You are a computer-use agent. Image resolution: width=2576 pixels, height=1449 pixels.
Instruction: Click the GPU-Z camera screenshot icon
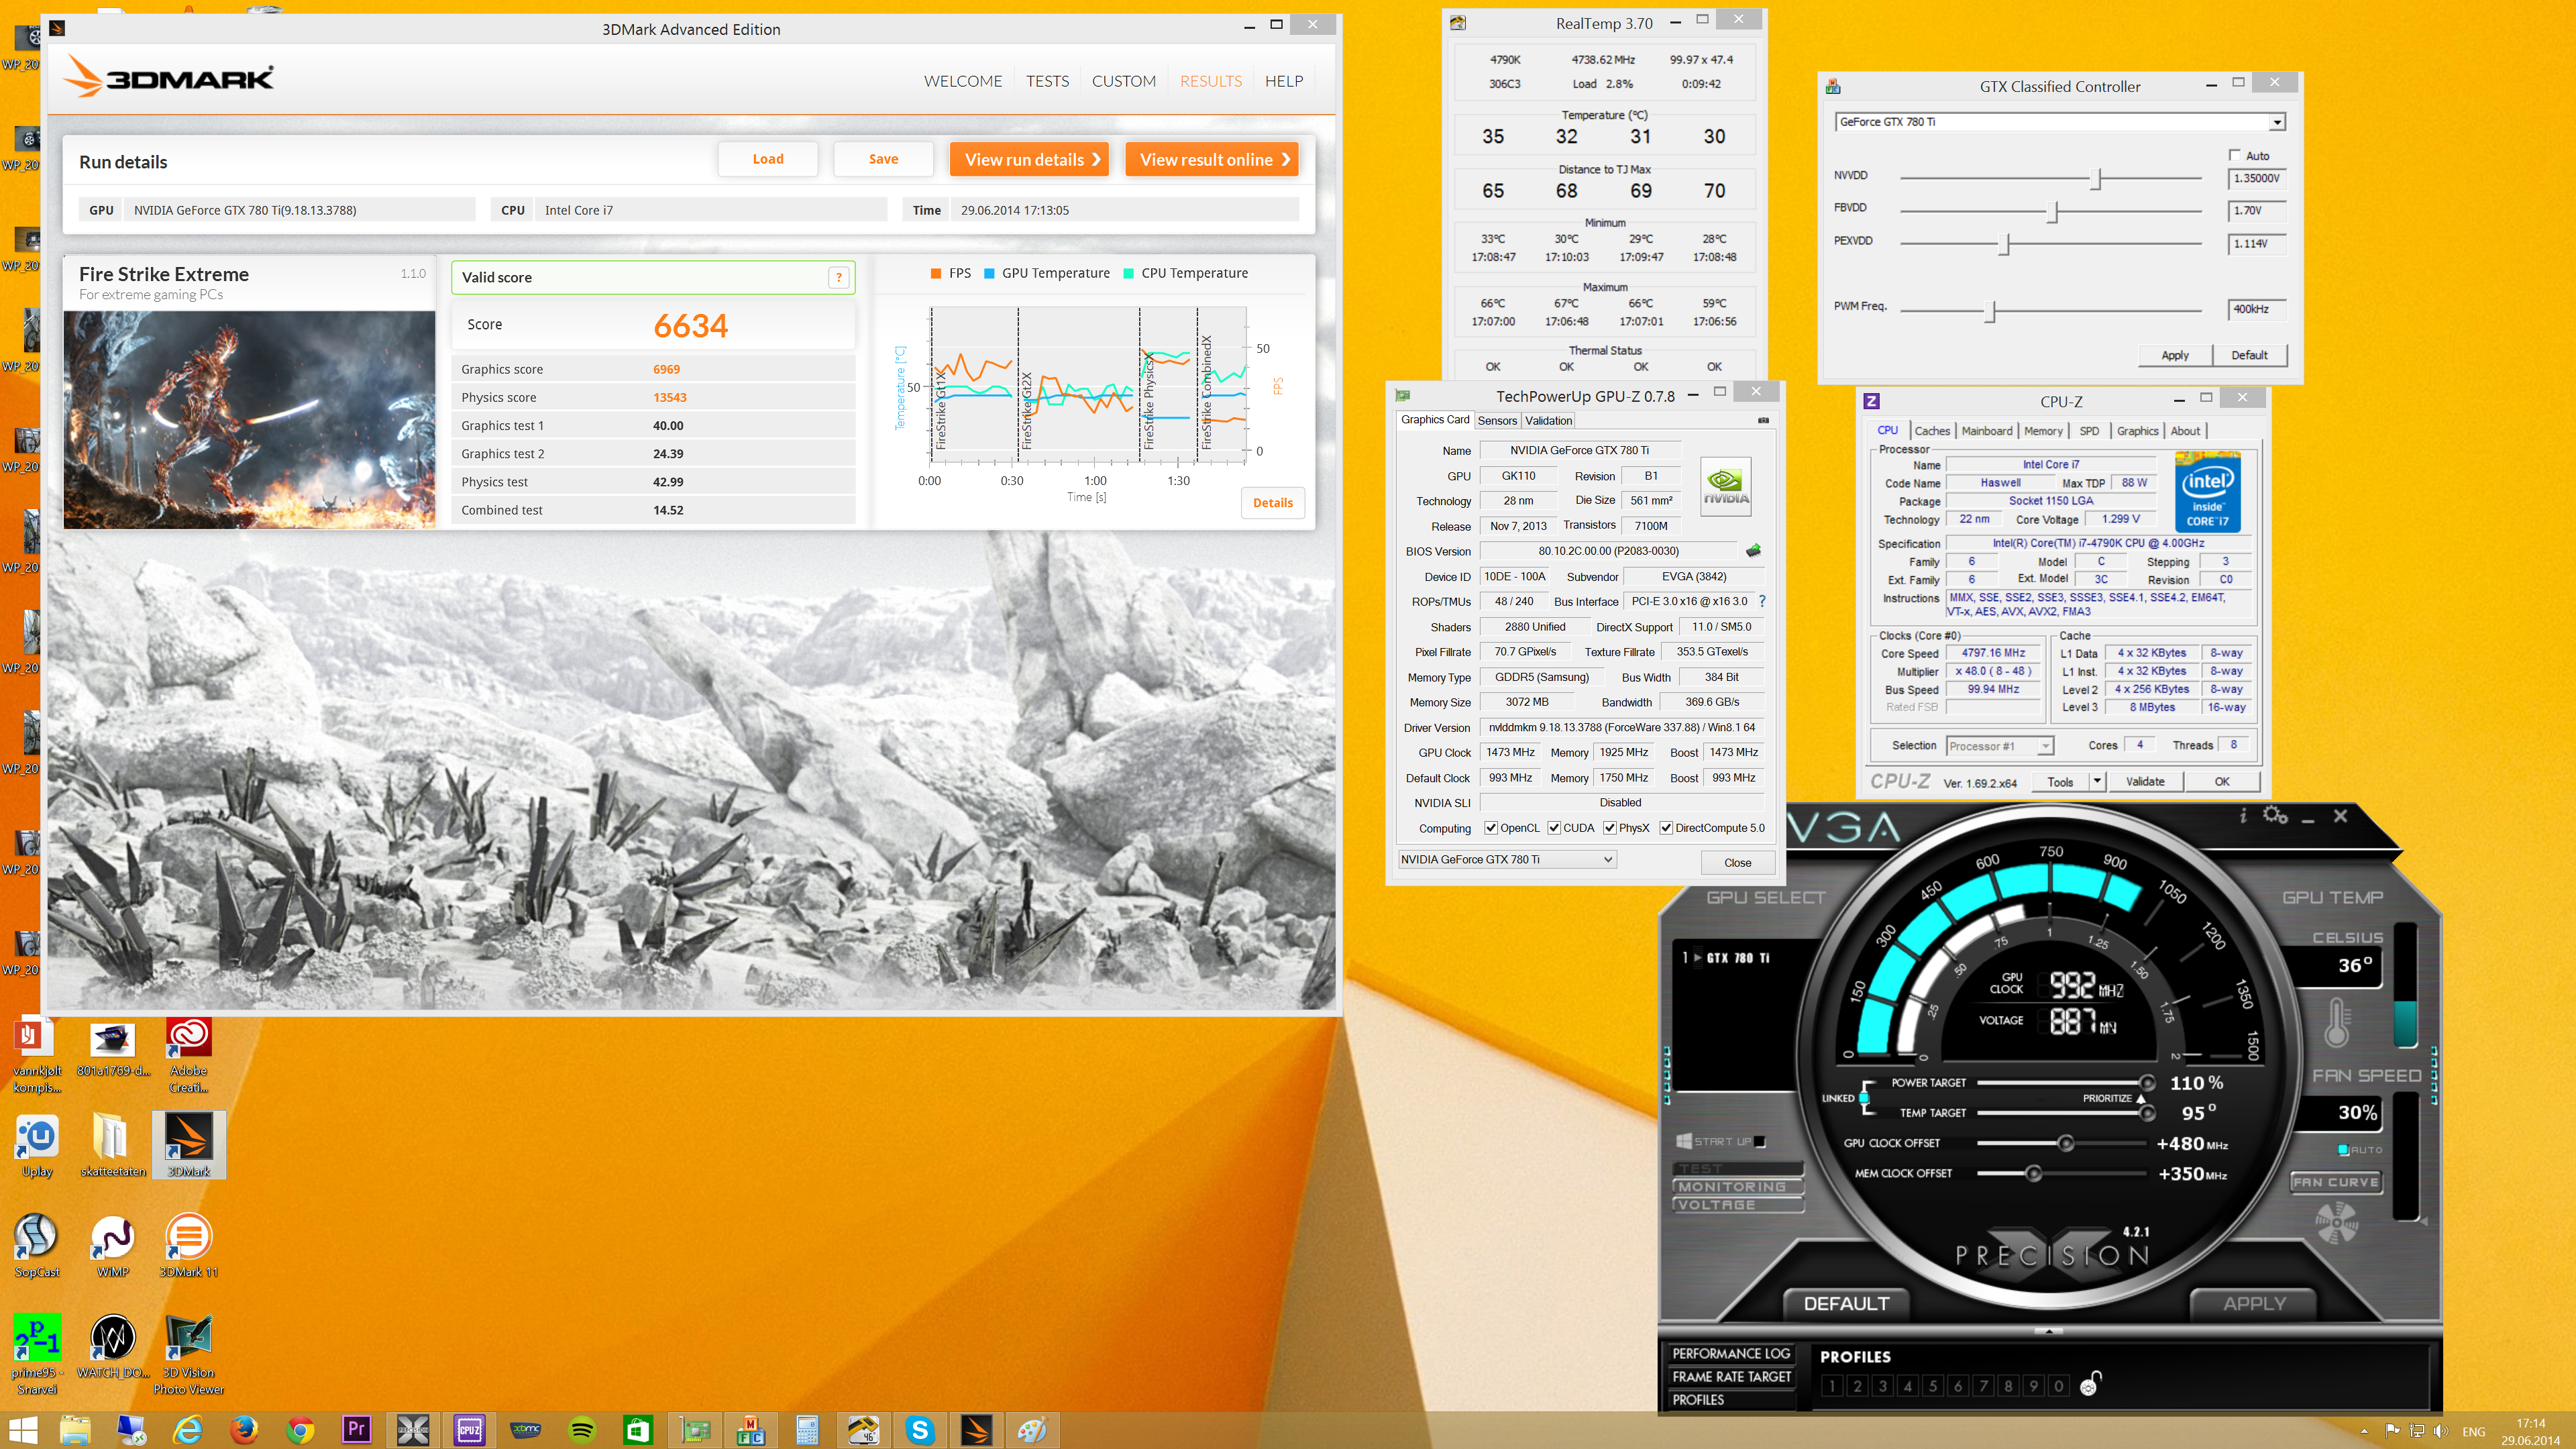coord(1763,420)
